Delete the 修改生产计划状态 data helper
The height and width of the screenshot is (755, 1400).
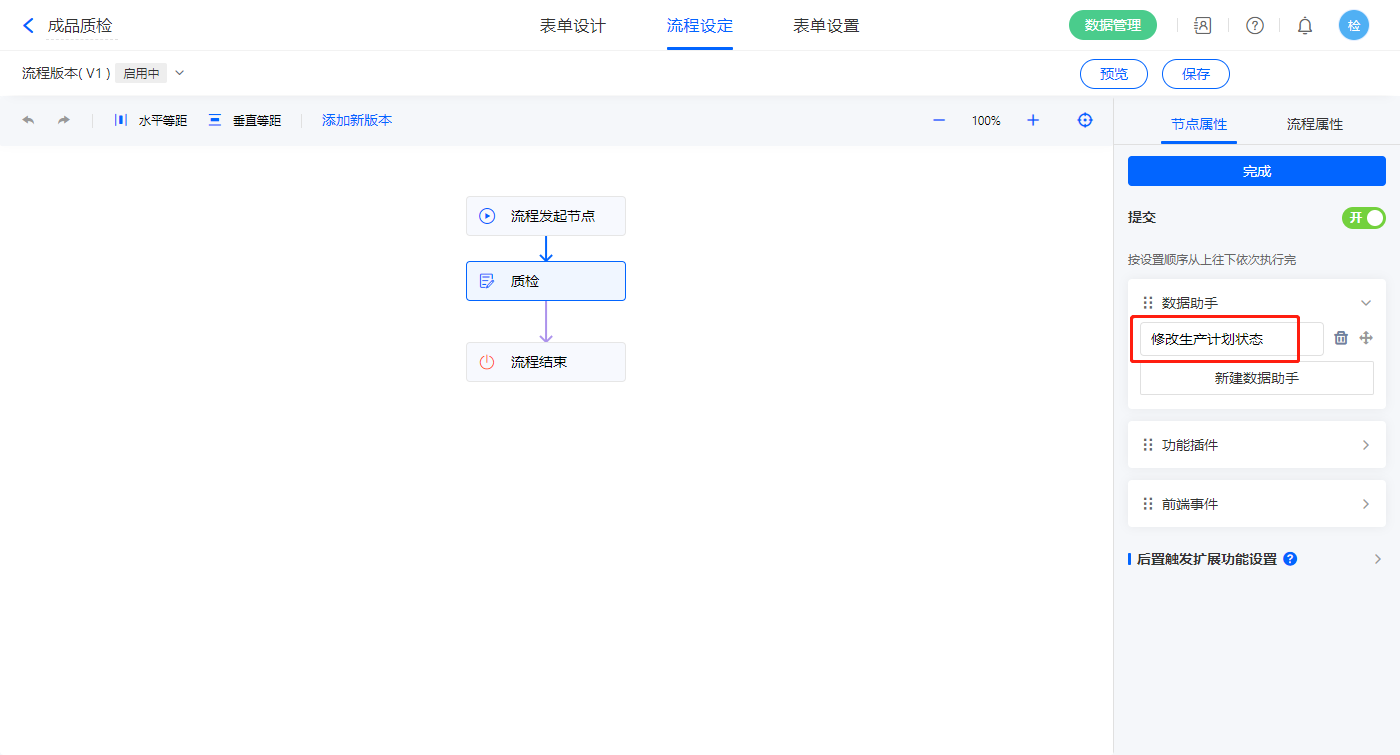point(1341,338)
